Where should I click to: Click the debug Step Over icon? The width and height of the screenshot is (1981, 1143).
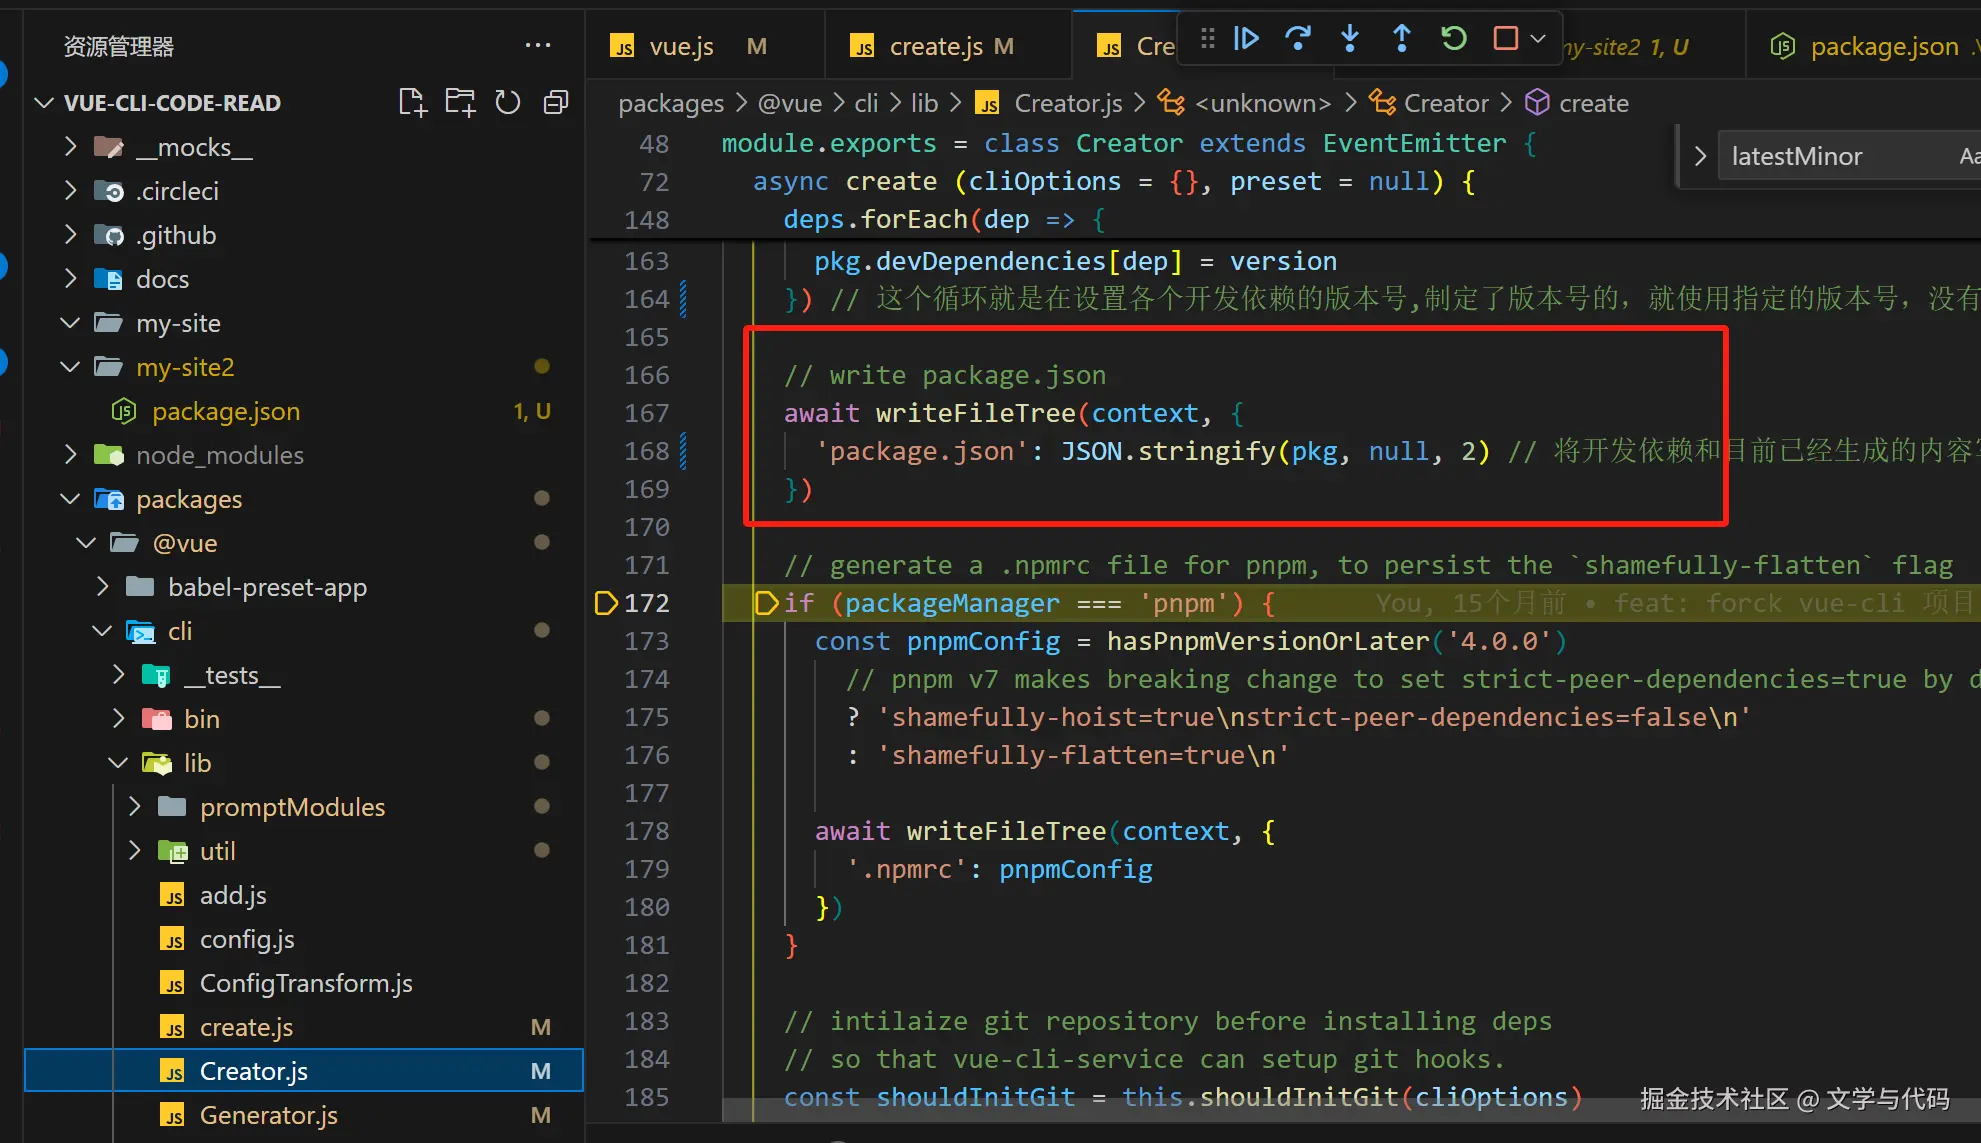1298,39
